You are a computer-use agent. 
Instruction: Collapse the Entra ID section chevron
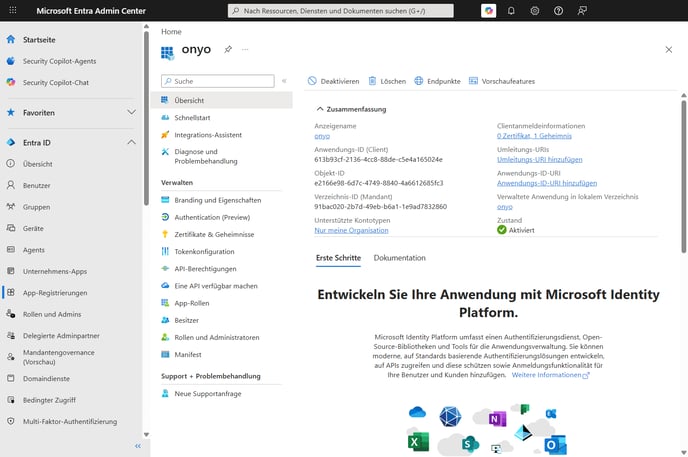(131, 142)
